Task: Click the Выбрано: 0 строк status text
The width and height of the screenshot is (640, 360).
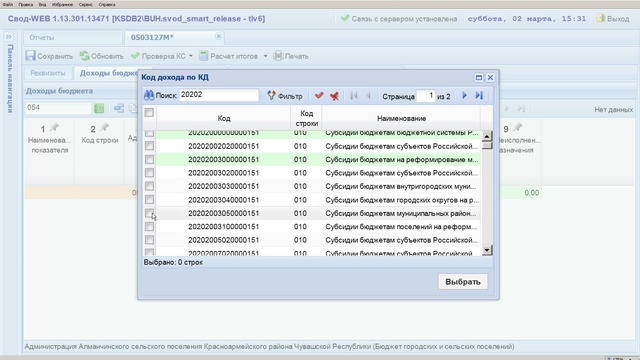Action: click(x=173, y=262)
